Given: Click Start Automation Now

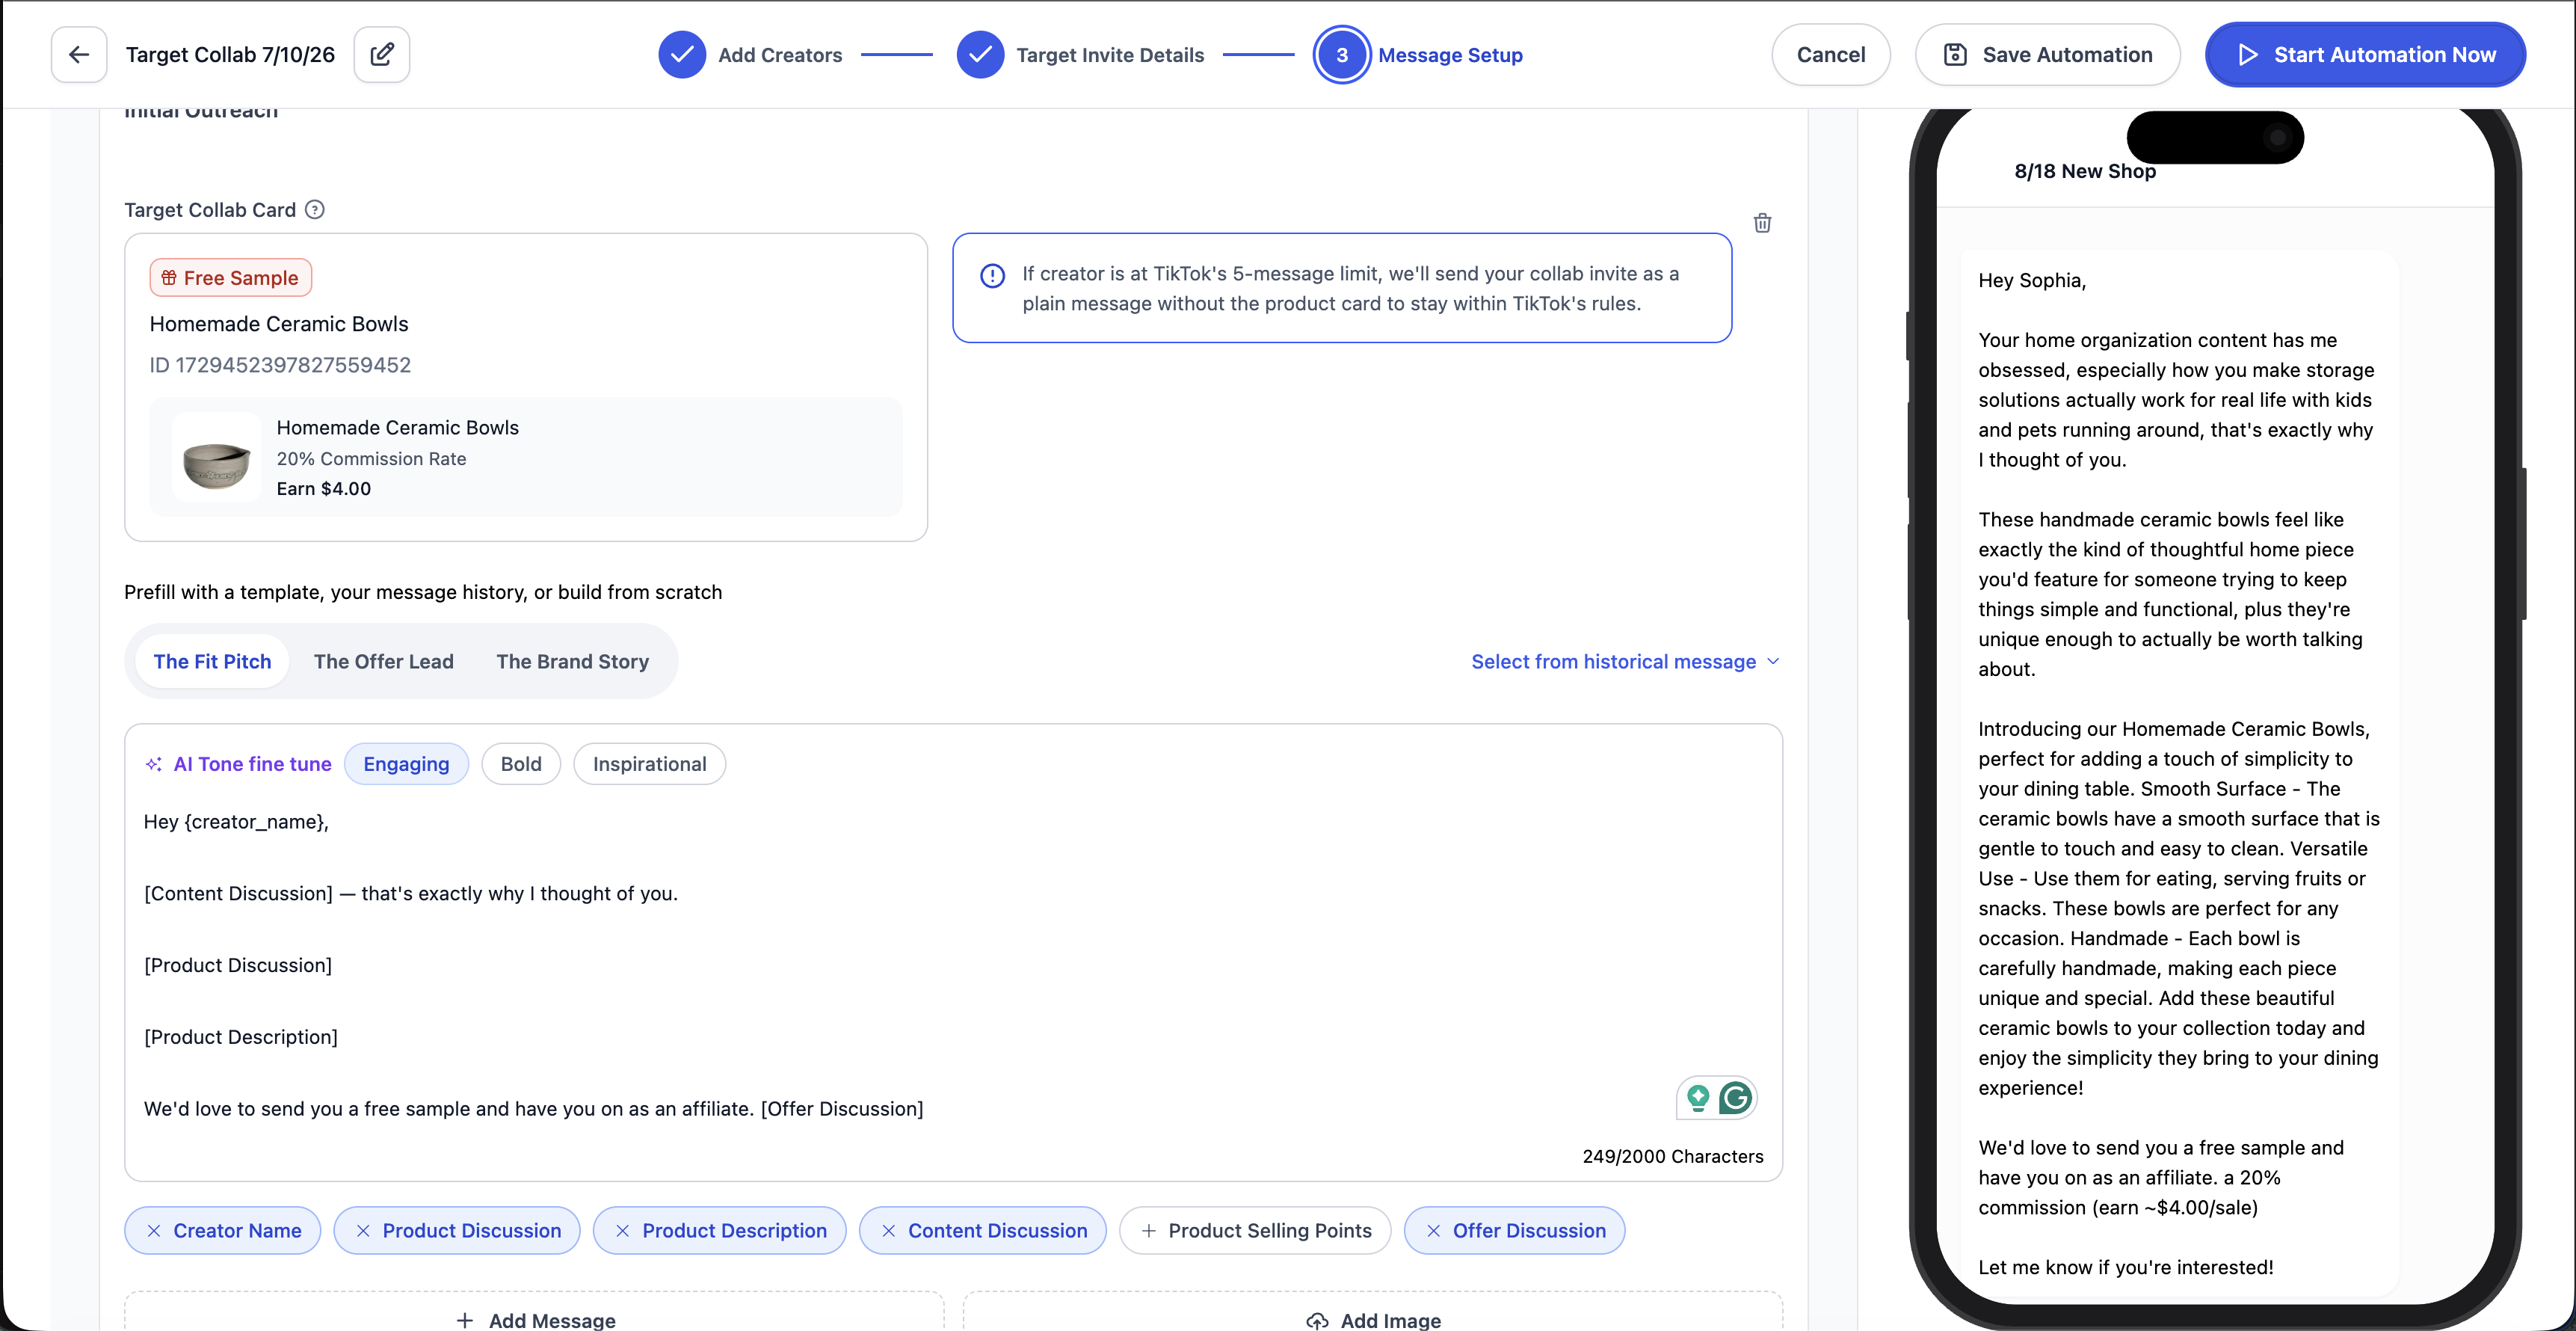Looking at the screenshot, I should (2365, 55).
